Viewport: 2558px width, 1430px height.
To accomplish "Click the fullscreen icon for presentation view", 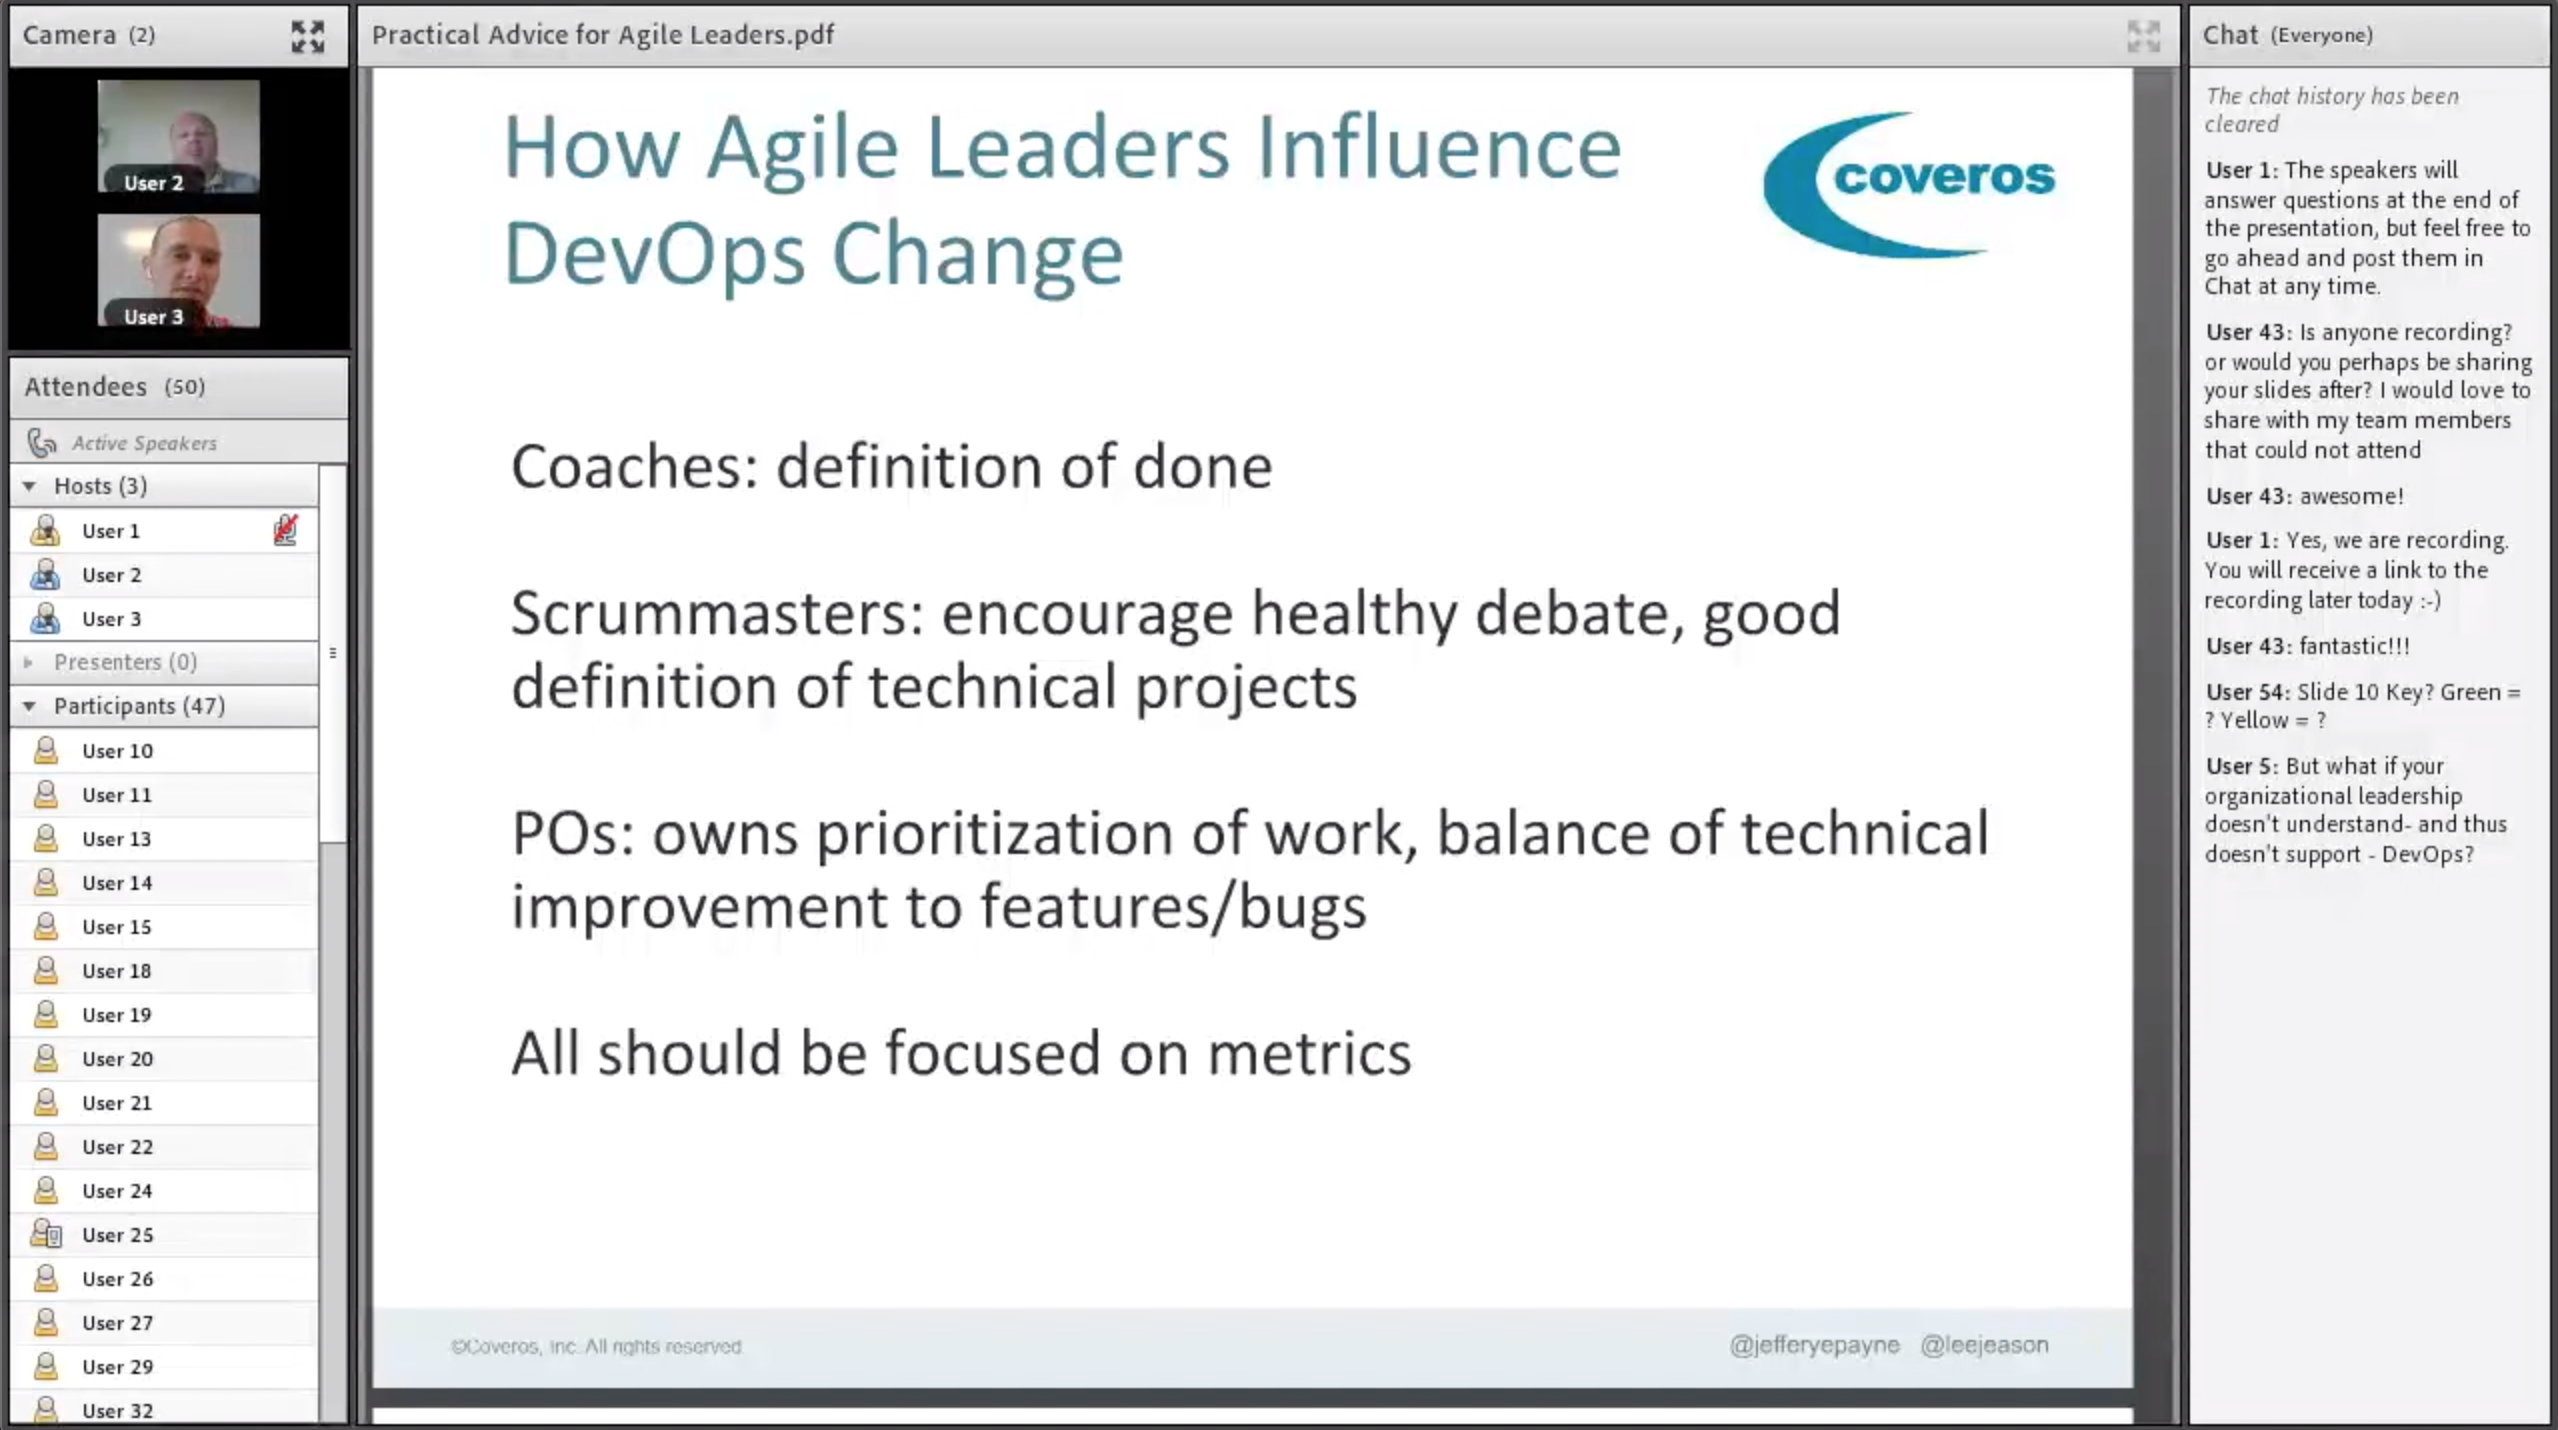I will click(x=2143, y=33).
